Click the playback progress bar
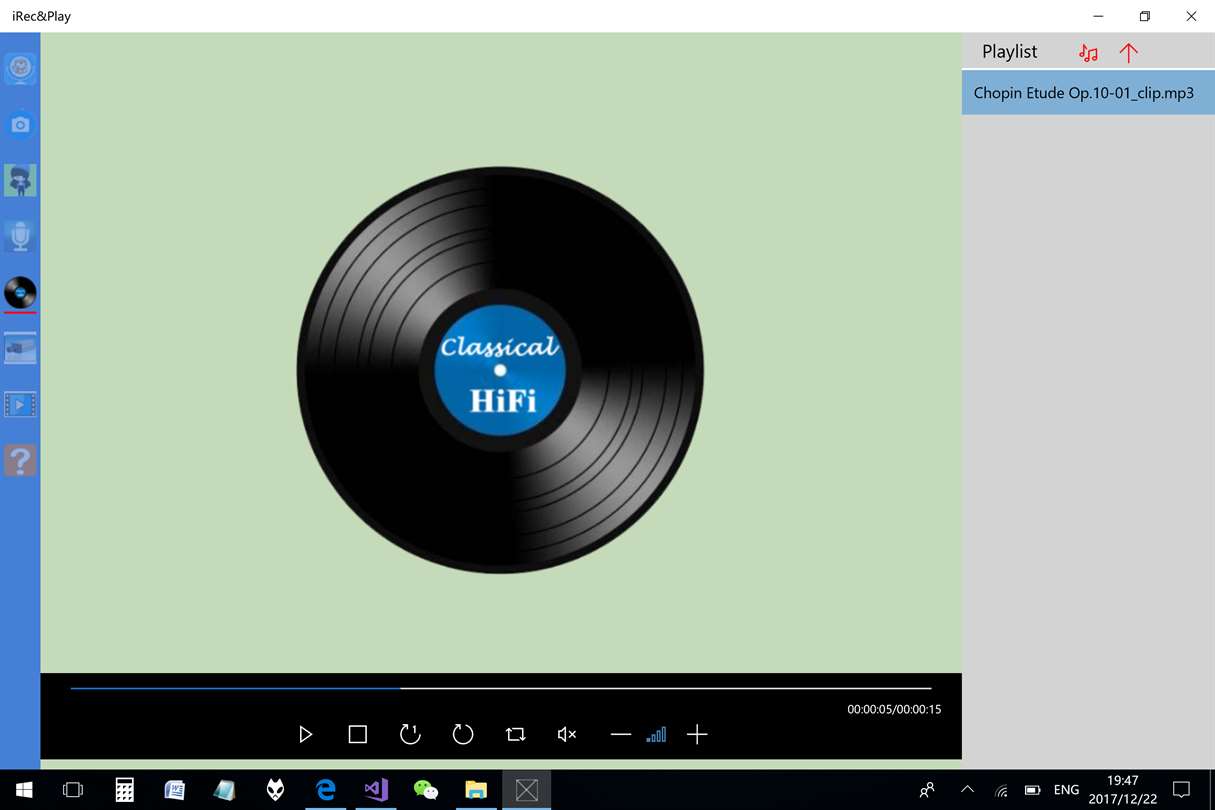The height and width of the screenshot is (810, 1215). click(501, 688)
